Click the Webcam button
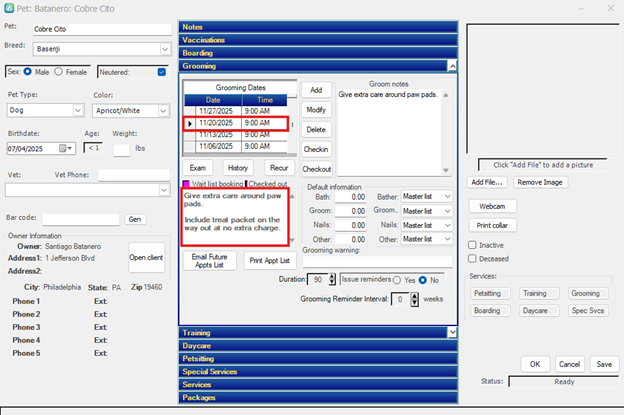The width and height of the screenshot is (624, 415). tap(492, 206)
